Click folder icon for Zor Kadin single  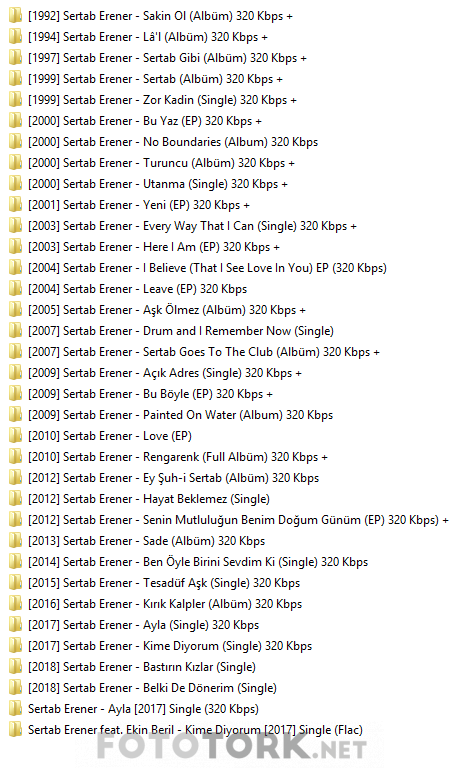(x=15, y=100)
